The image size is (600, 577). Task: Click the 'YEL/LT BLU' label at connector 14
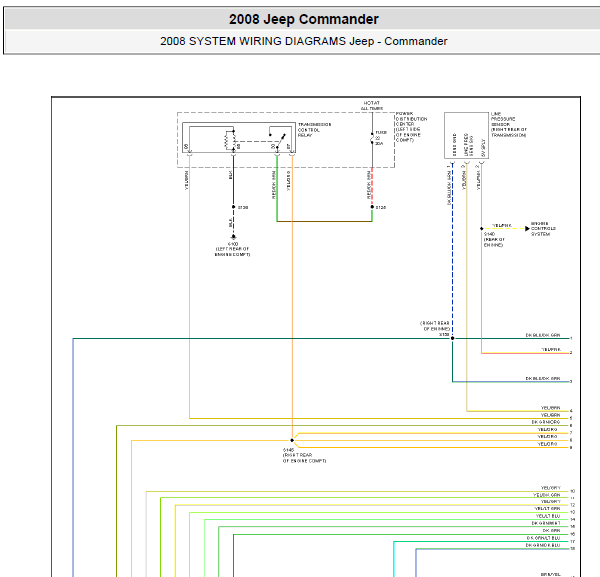pyautogui.click(x=548, y=516)
